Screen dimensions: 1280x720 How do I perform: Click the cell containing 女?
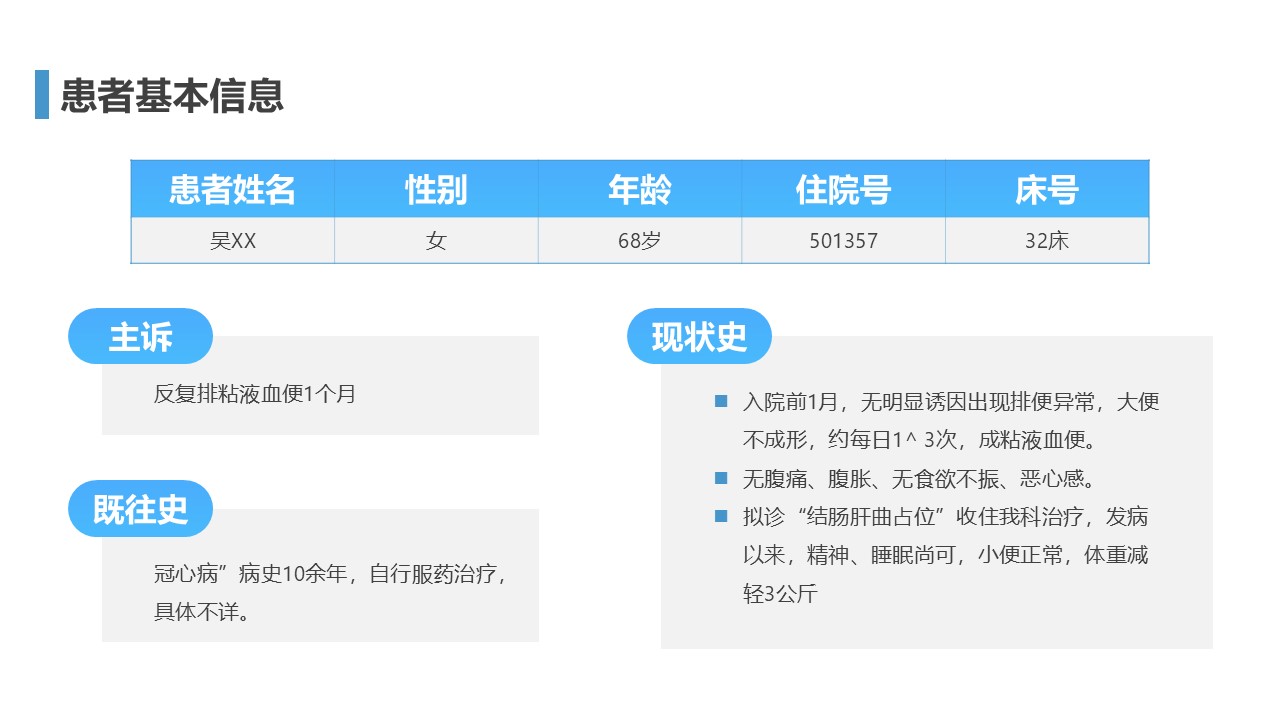[x=436, y=241]
